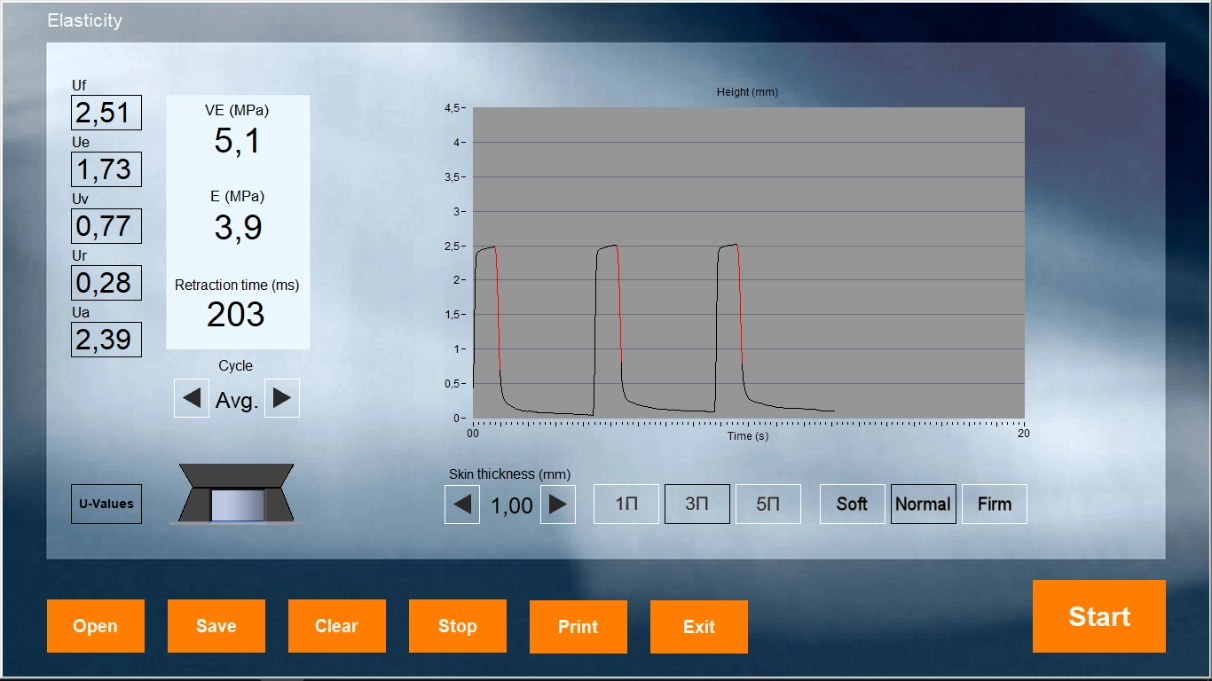Click the Uf value field
Viewport: 1212px width, 681px height.
(106, 113)
